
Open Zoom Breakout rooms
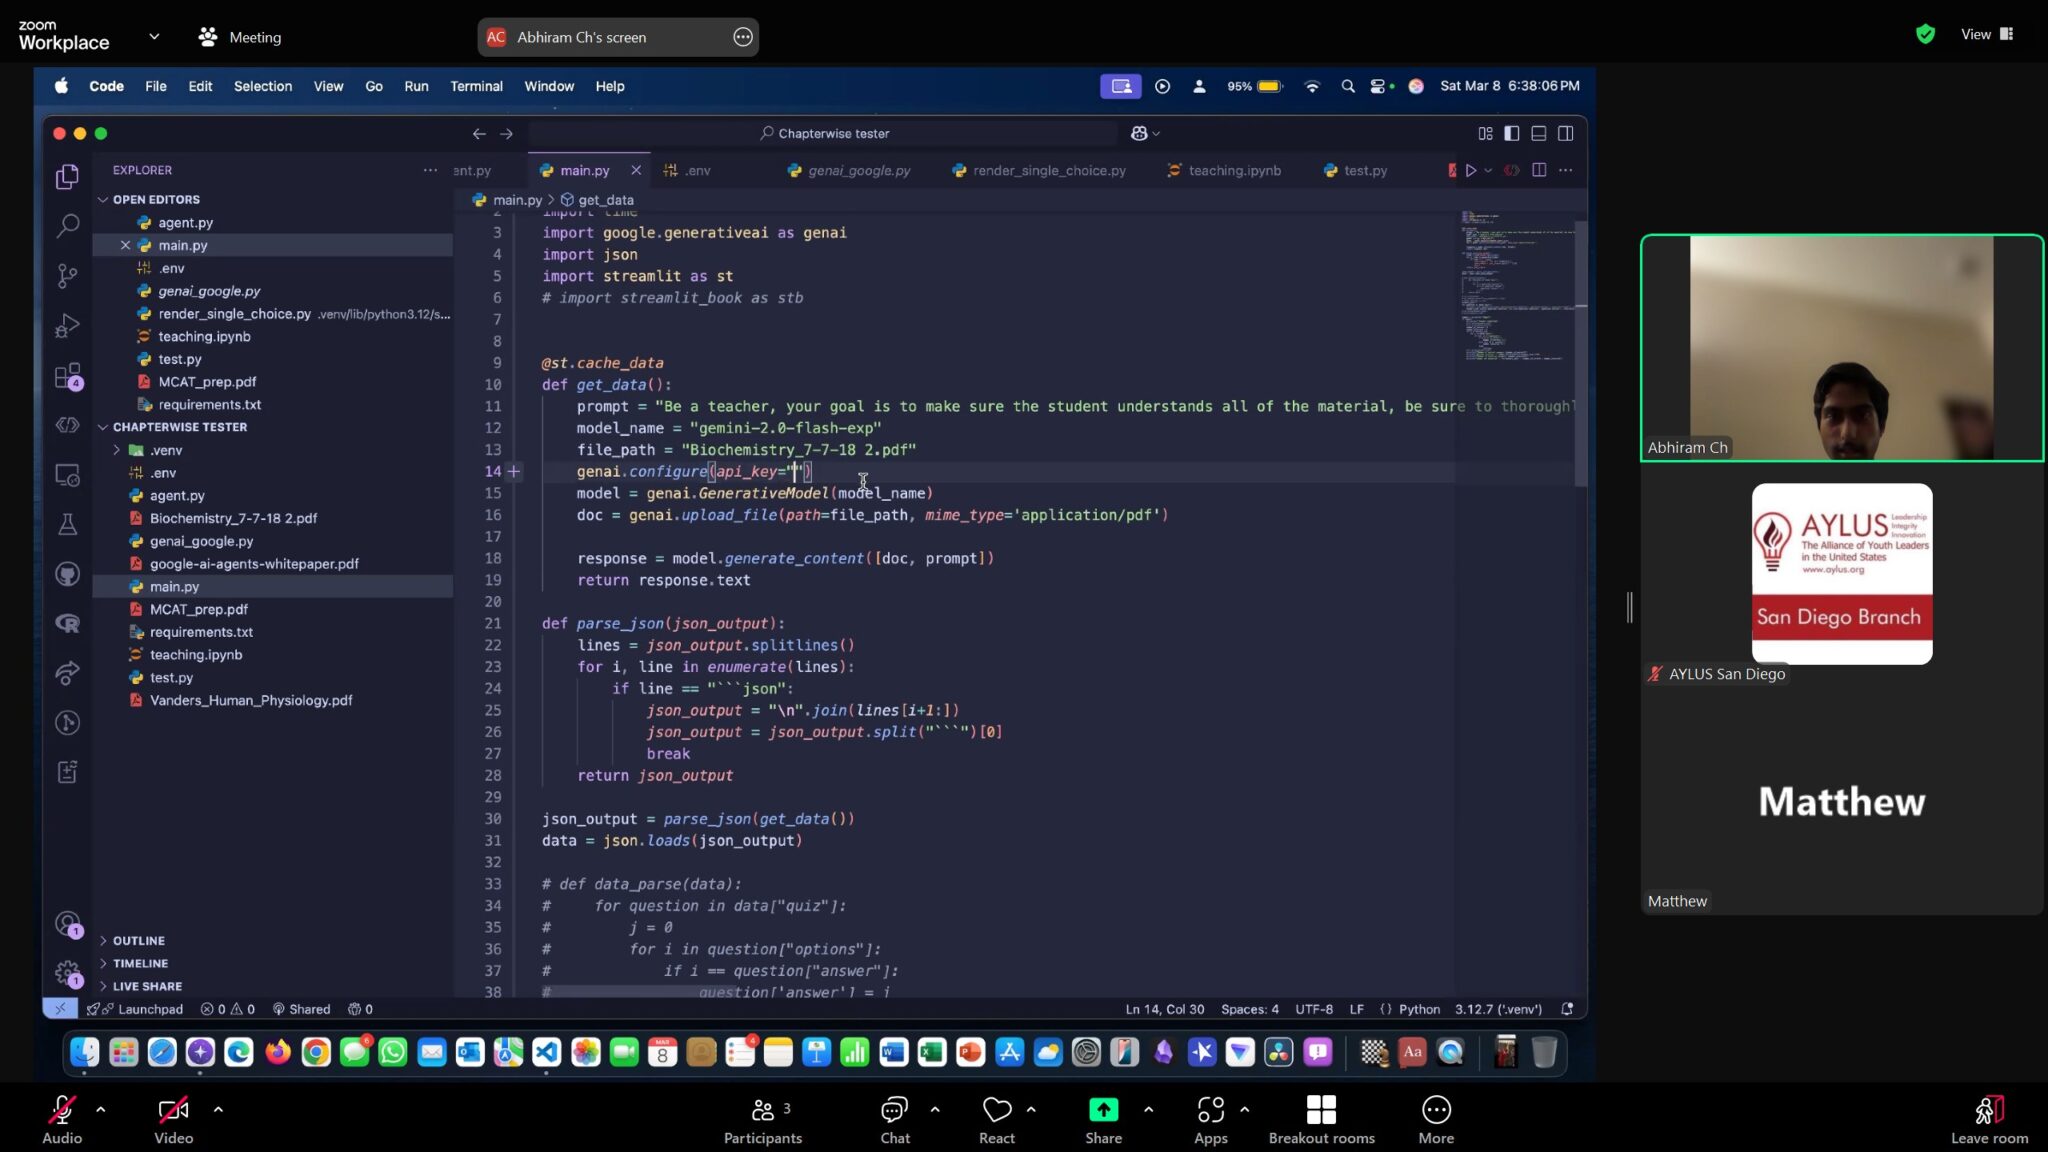[1321, 1121]
